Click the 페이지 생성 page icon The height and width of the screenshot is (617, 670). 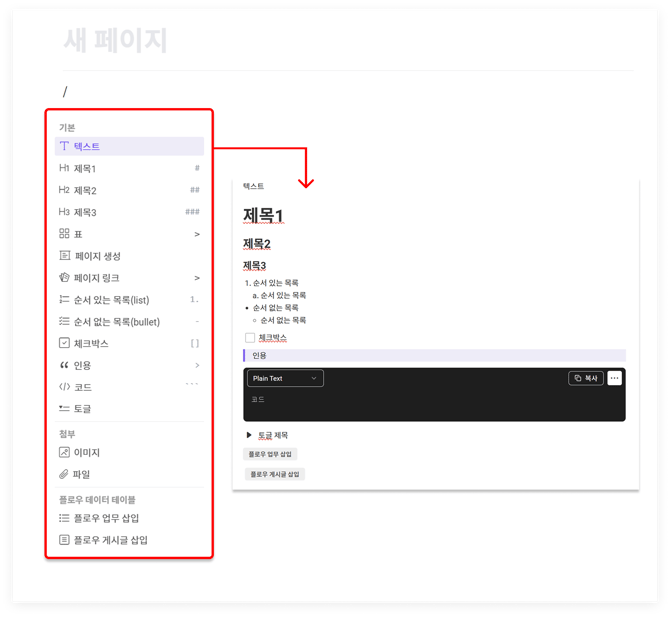coord(64,256)
